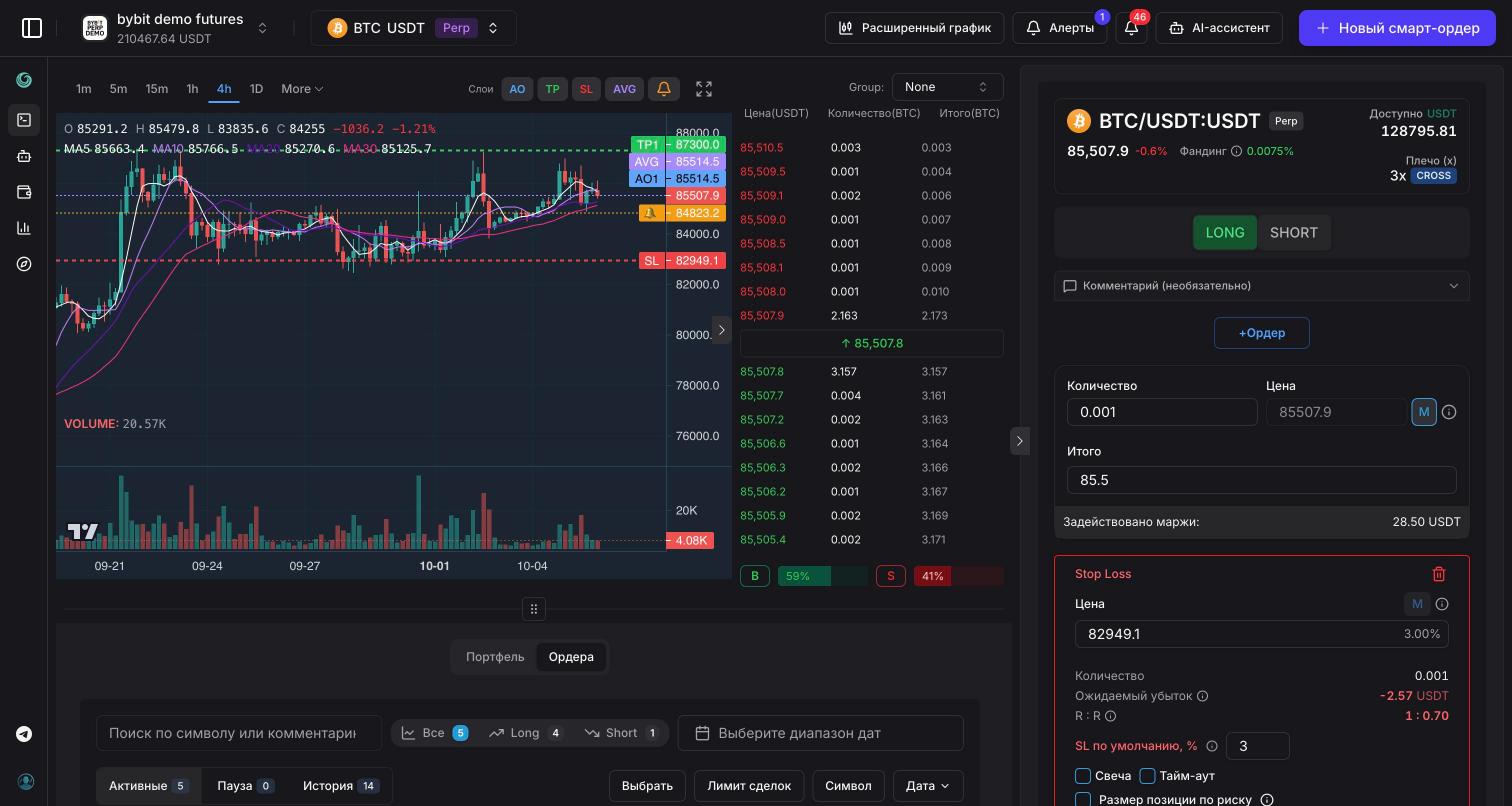Expand the Комментарий (необязательно) section
This screenshot has height=806, width=1512.
(1262, 286)
